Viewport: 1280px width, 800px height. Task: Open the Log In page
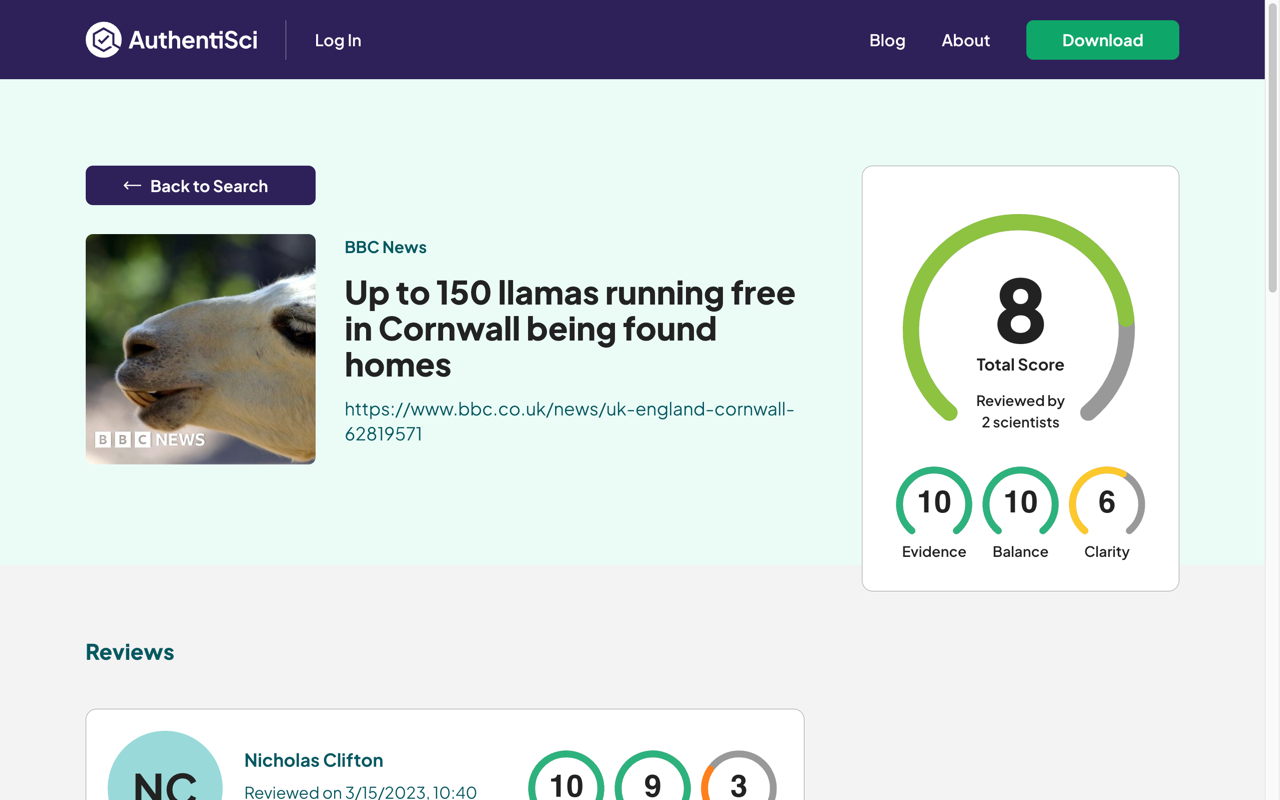coord(338,40)
